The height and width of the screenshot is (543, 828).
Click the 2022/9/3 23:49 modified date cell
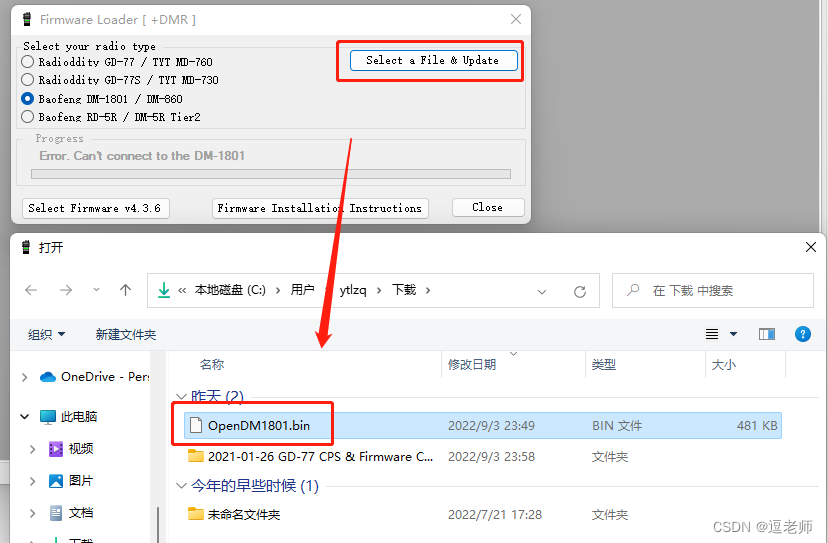[491, 426]
